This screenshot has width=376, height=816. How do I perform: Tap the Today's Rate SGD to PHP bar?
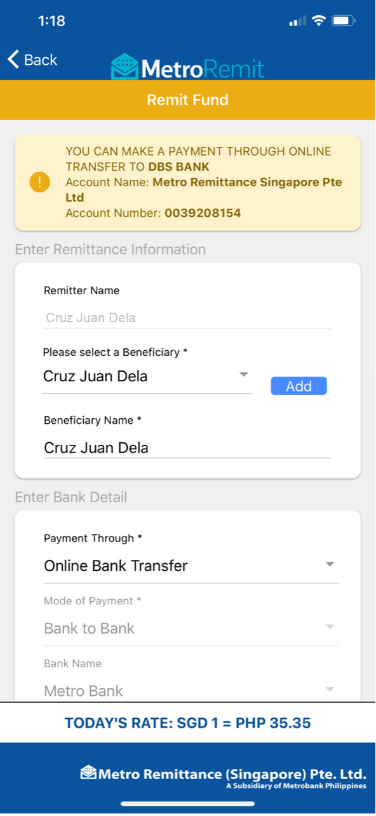pos(188,723)
